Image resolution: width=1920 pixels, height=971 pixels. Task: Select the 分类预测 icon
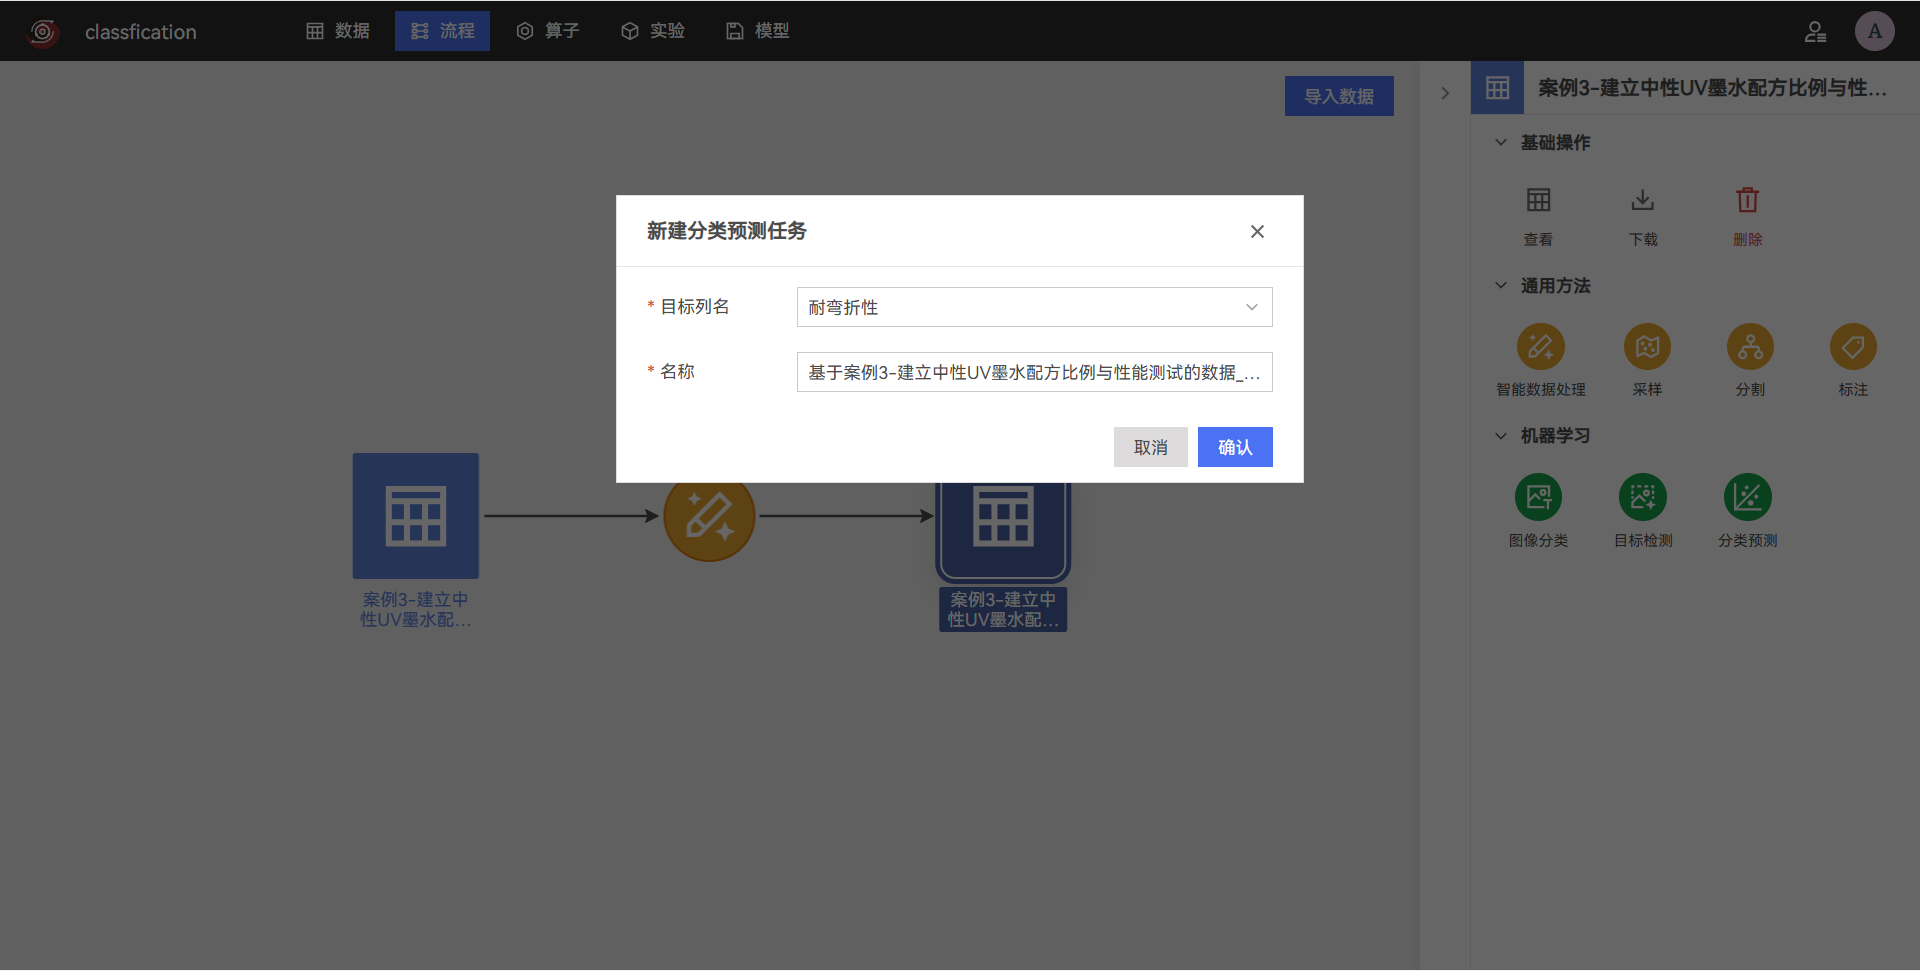1747,497
